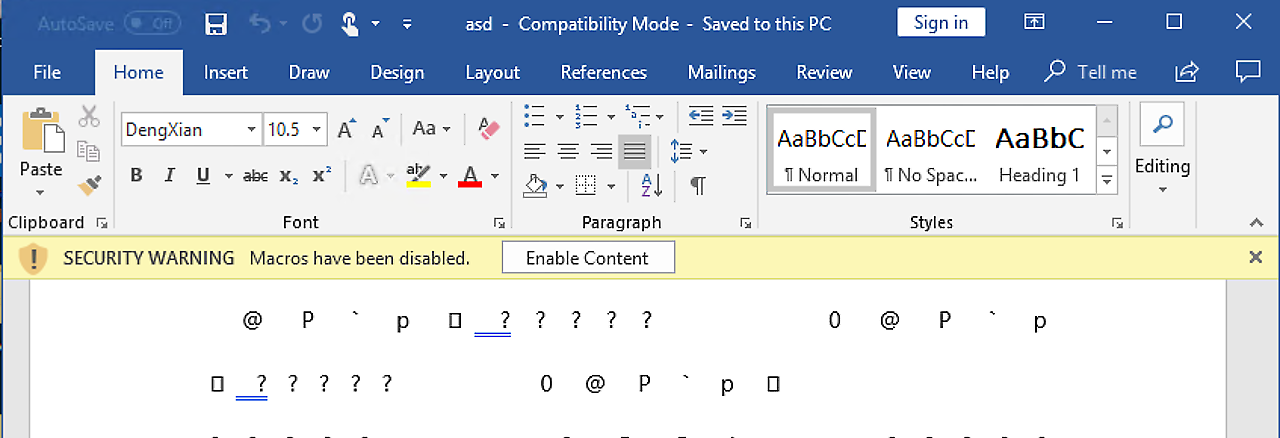Expand the Styles gallery More arrow

point(1107,181)
